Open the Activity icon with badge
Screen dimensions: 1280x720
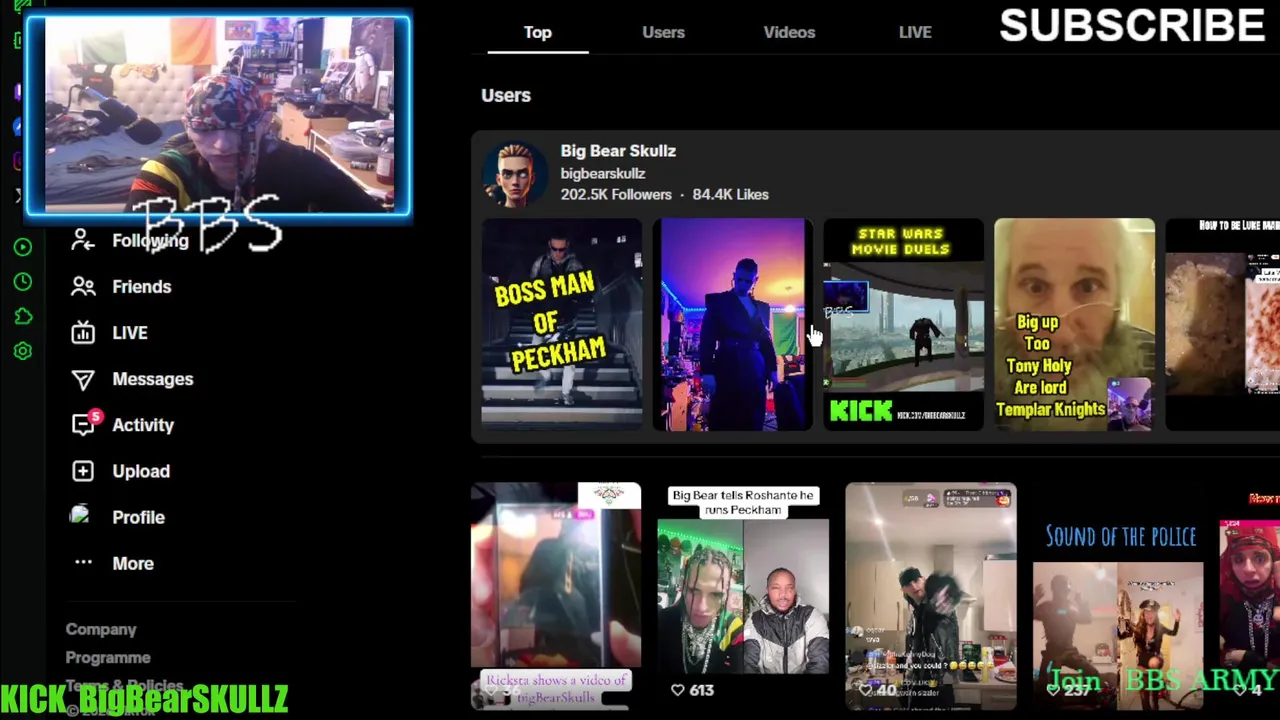pos(85,423)
